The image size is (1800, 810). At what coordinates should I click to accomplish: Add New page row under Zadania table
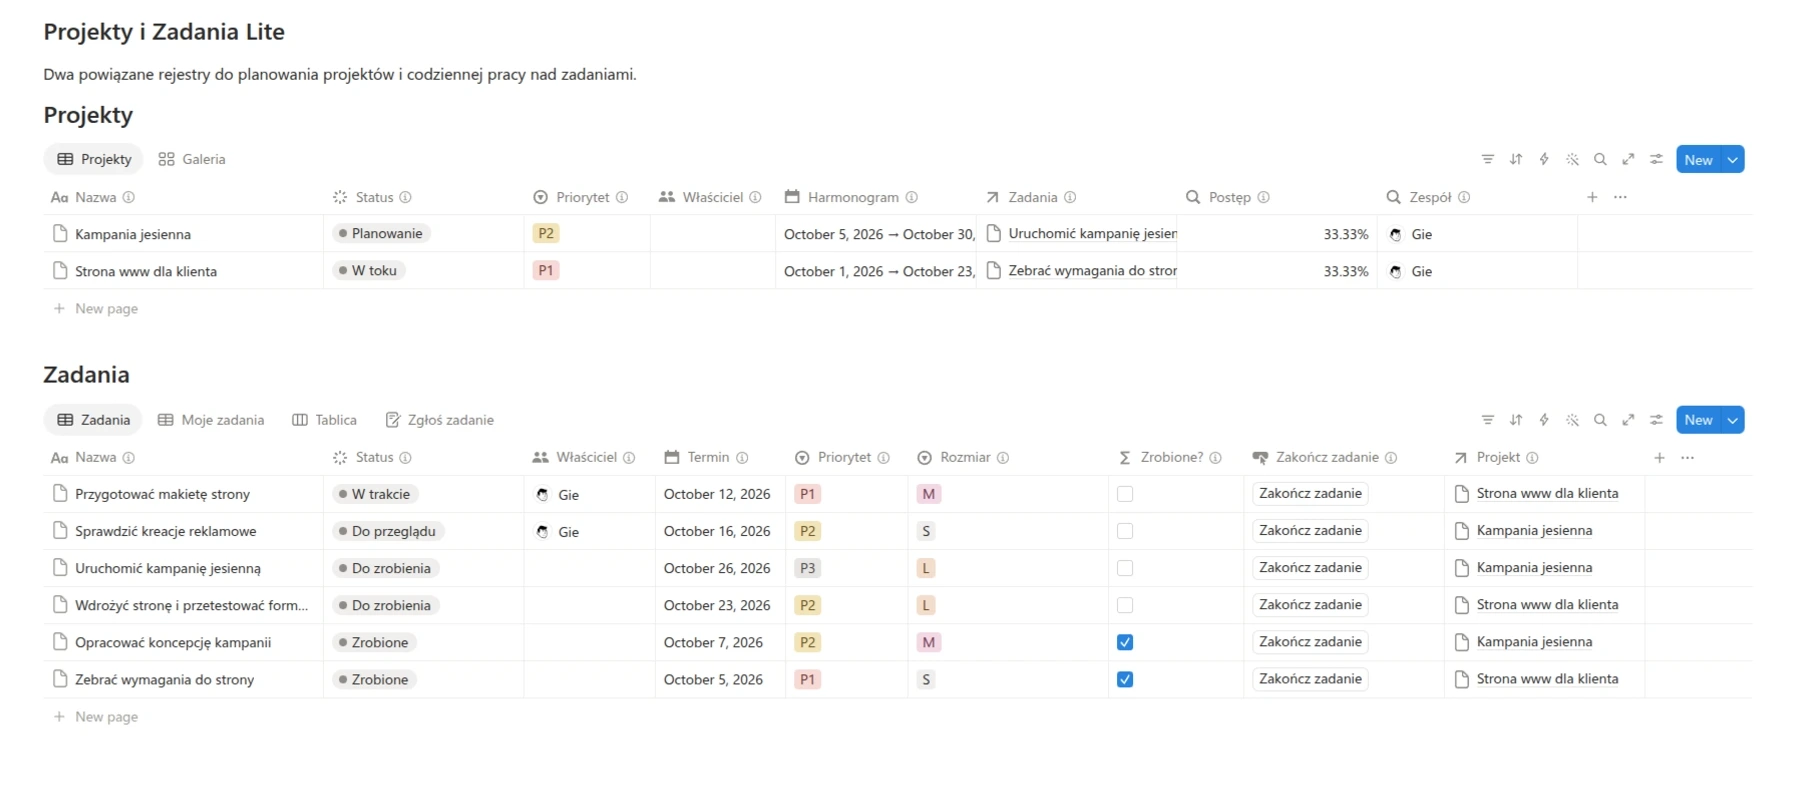[96, 716]
